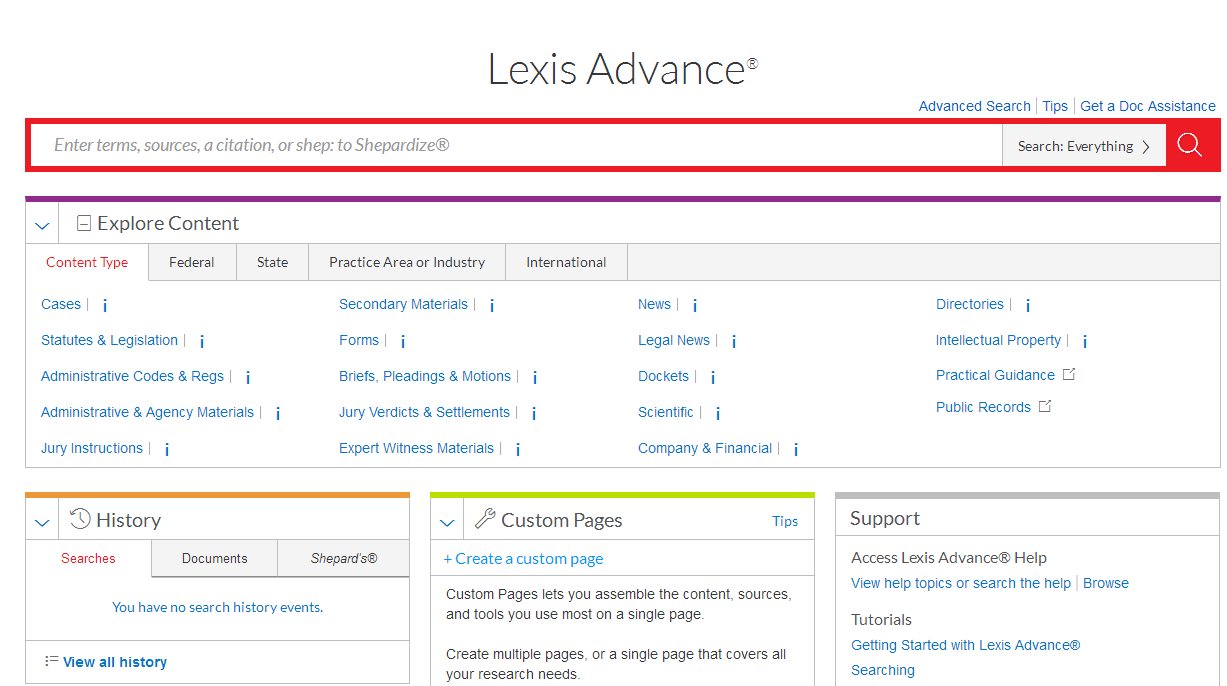Open the Search: Everything filter dropdown
Viewport: 1227px width, 686px height.
tap(1084, 146)
